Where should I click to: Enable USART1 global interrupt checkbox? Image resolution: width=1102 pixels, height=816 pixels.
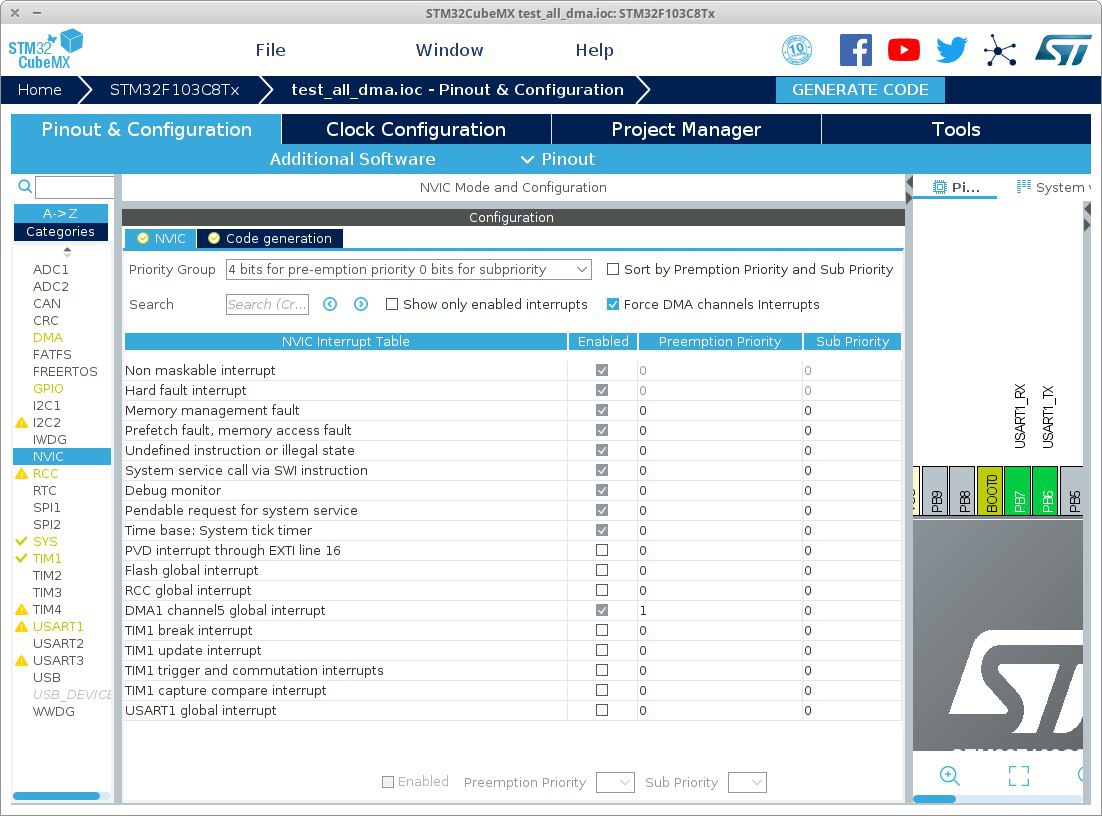pyautogui.click(x=602, y=711)
